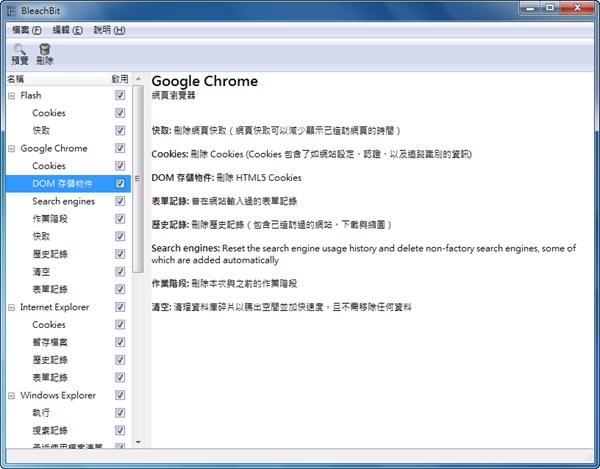Select the Internet Explorer tree item
Screen dimensions: 600x469
(54, 307)
